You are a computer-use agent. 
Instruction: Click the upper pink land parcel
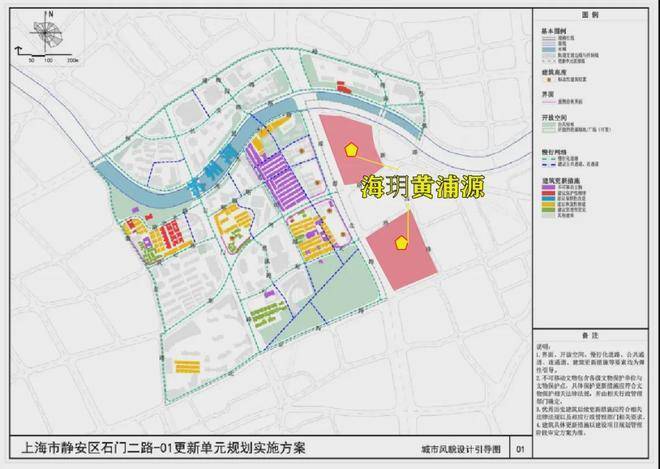(349, 148)
